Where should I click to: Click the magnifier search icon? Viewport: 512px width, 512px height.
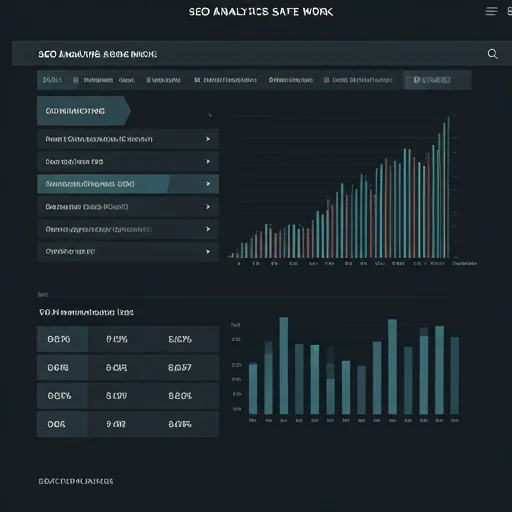(492, 54)
